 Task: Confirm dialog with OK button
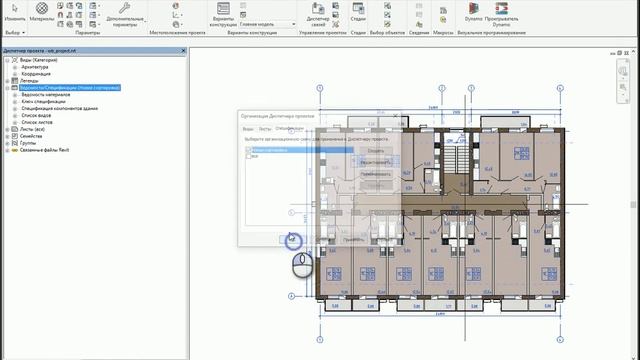pyautogui.click(x=292, y=240)
